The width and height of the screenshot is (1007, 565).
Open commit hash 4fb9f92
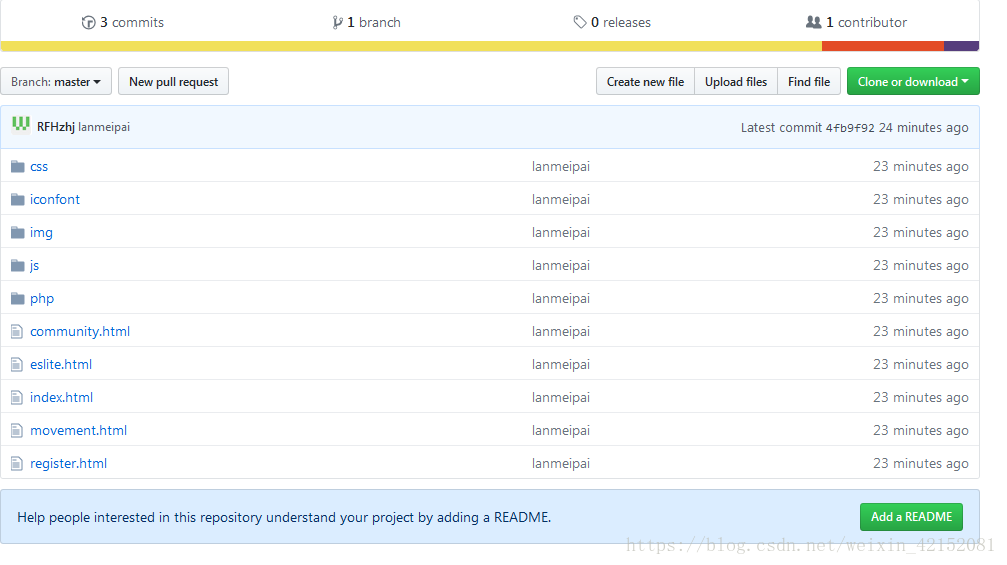tap(850, 128)
